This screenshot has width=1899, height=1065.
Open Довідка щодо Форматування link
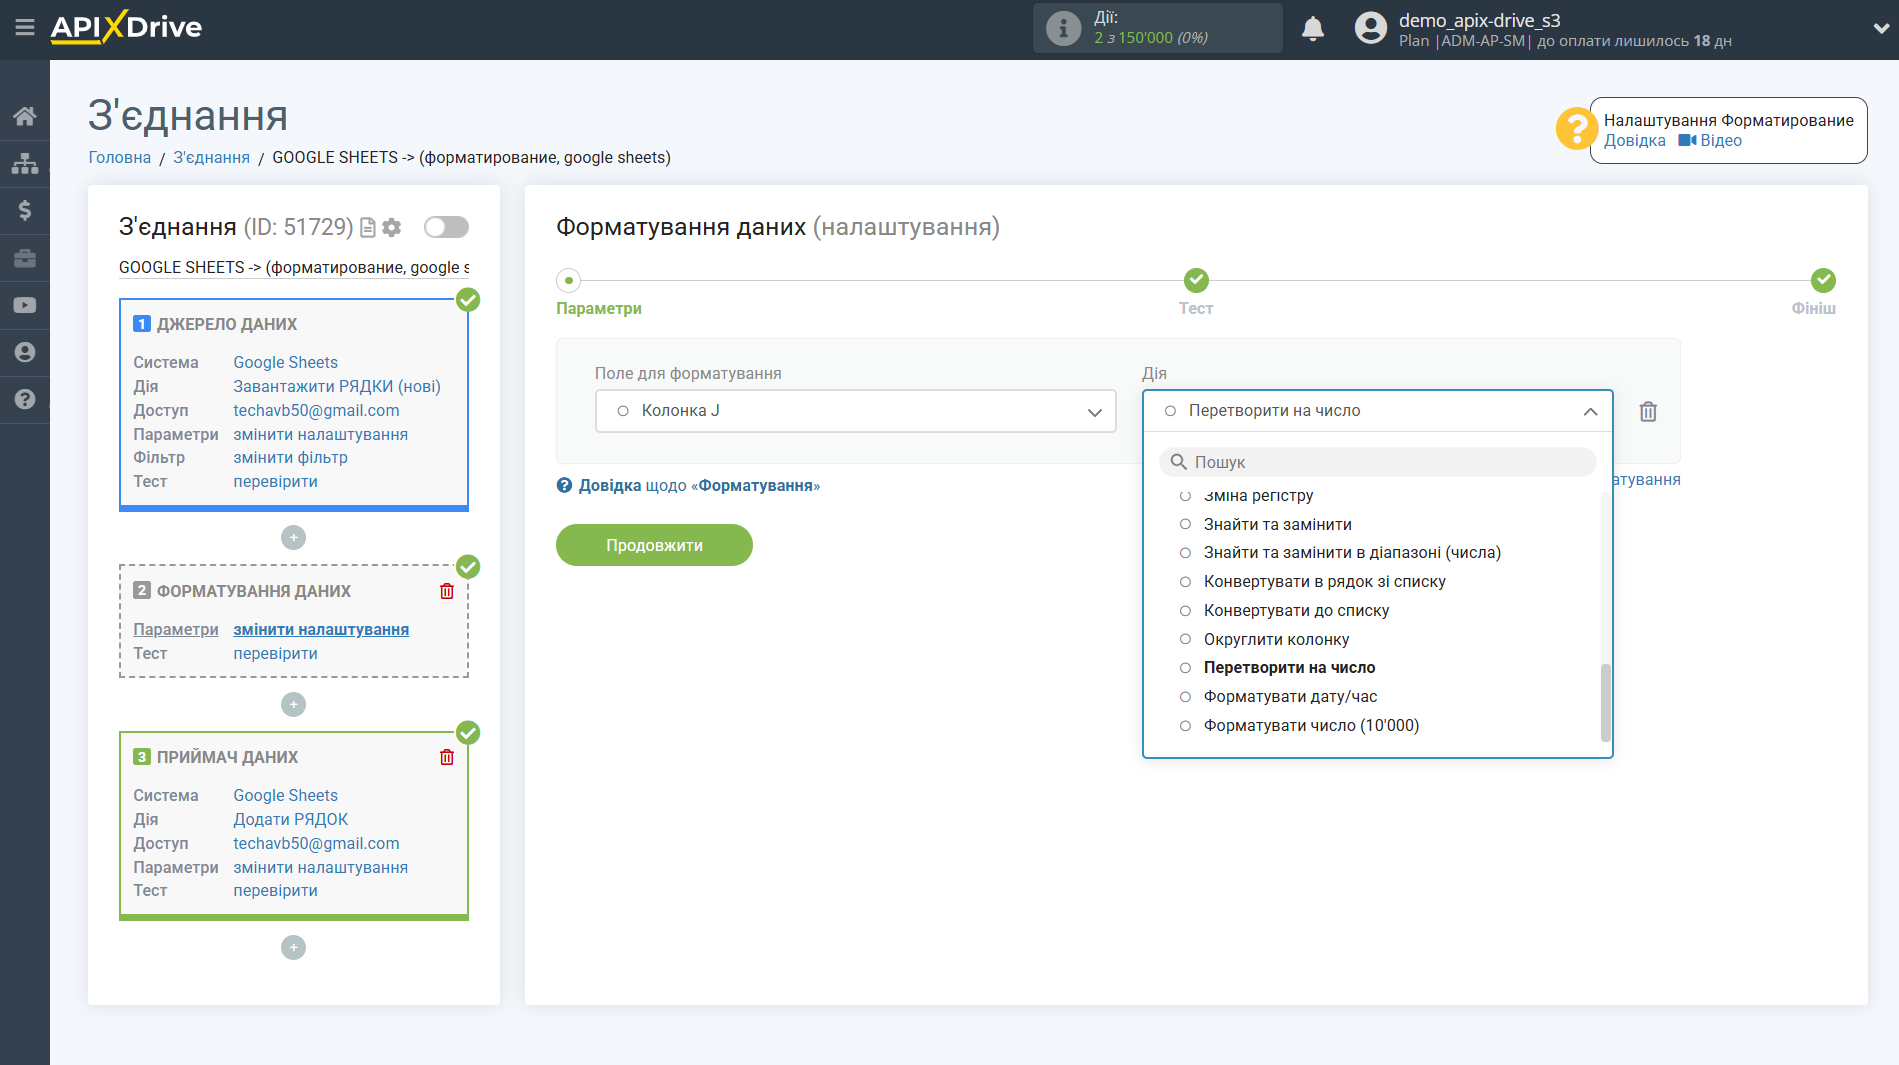tap(699, 486)
